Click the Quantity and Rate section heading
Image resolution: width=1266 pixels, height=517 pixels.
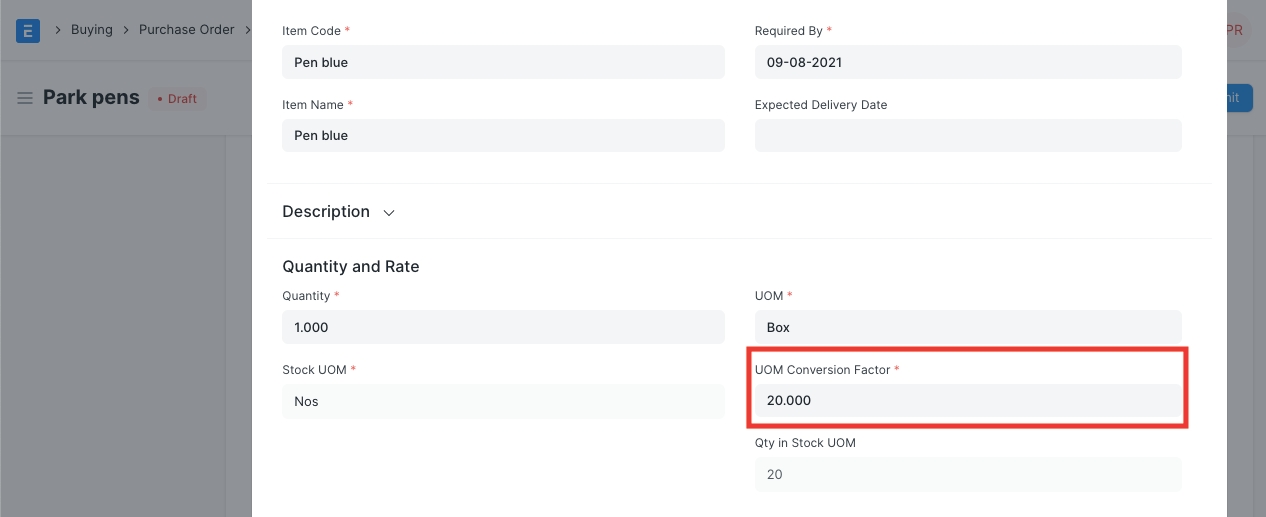[x=351, y=267]
